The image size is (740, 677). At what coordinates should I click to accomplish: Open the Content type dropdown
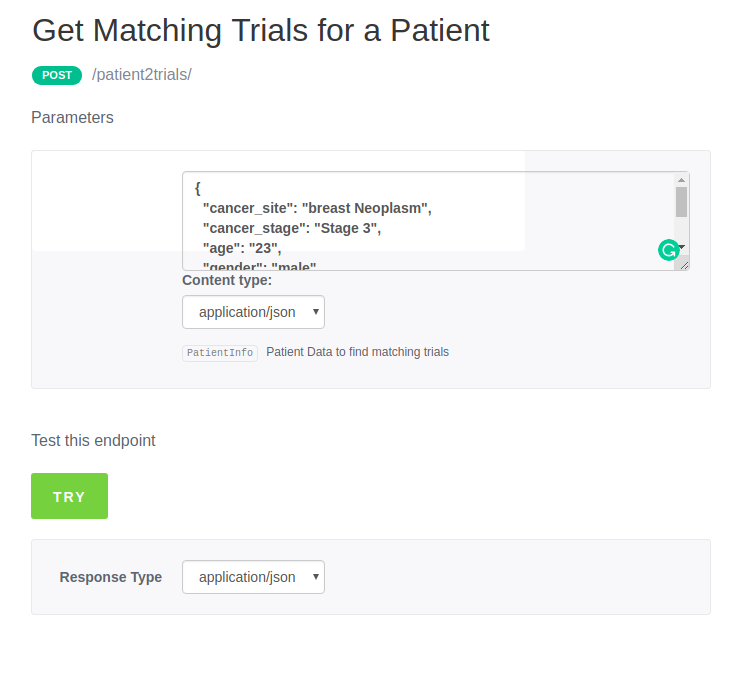pos(253,312)
